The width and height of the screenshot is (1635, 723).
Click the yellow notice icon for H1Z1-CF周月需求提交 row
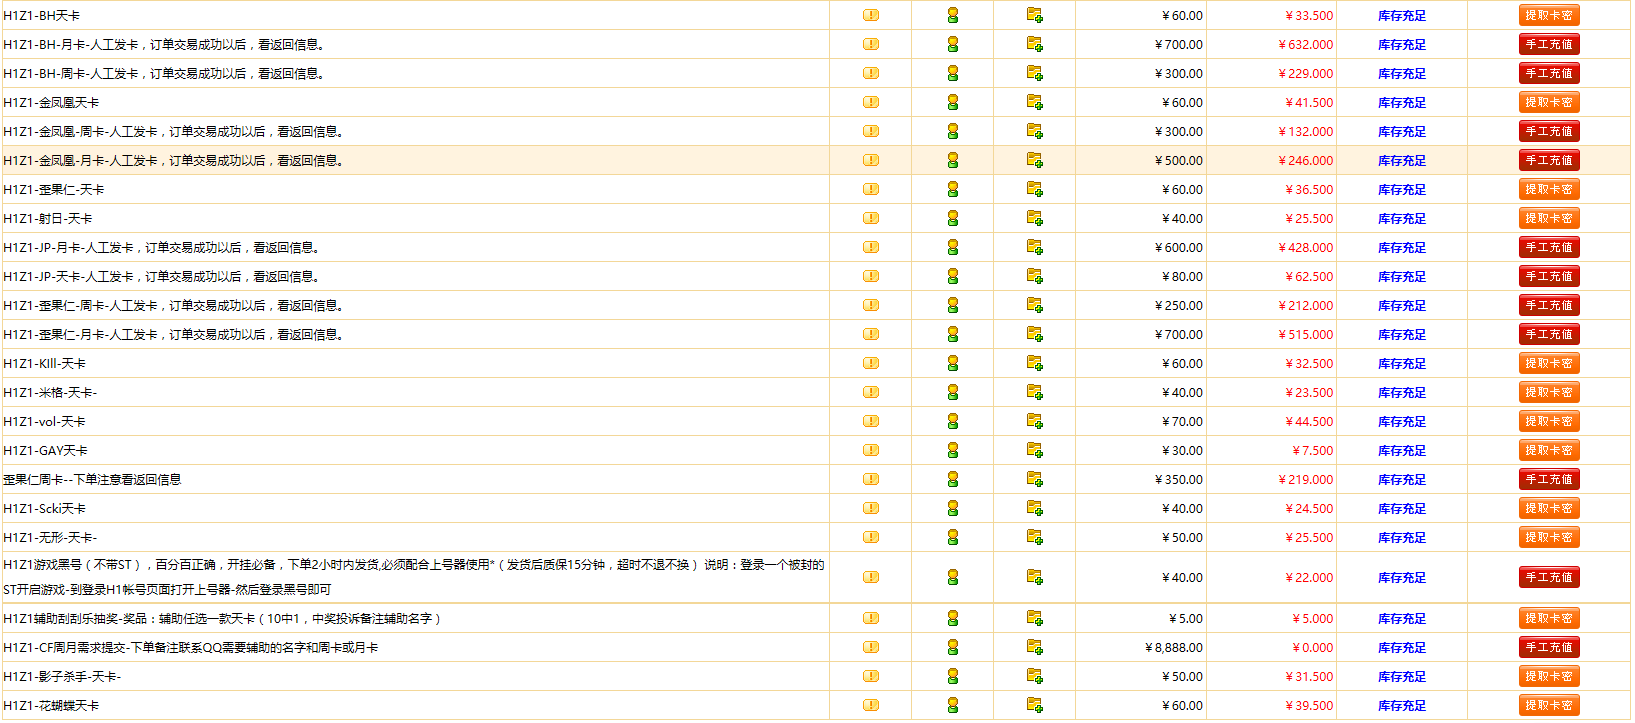871,647
